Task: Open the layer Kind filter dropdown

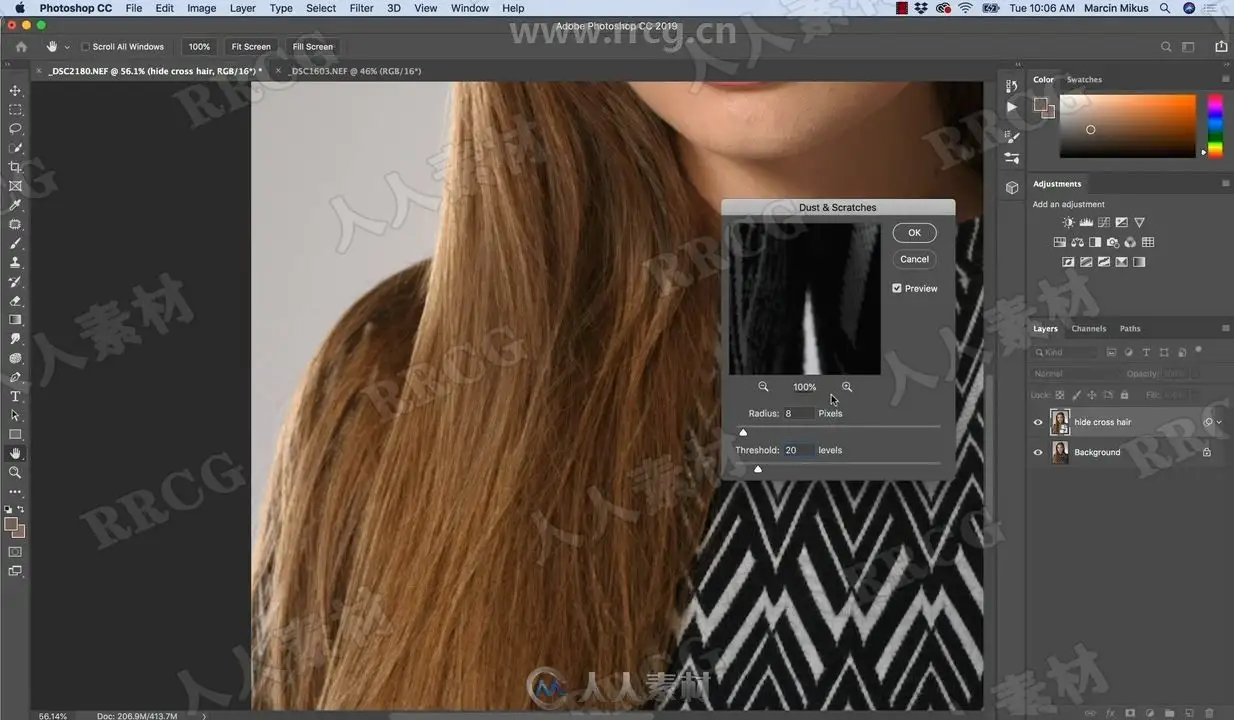Action: [1066, 352]
